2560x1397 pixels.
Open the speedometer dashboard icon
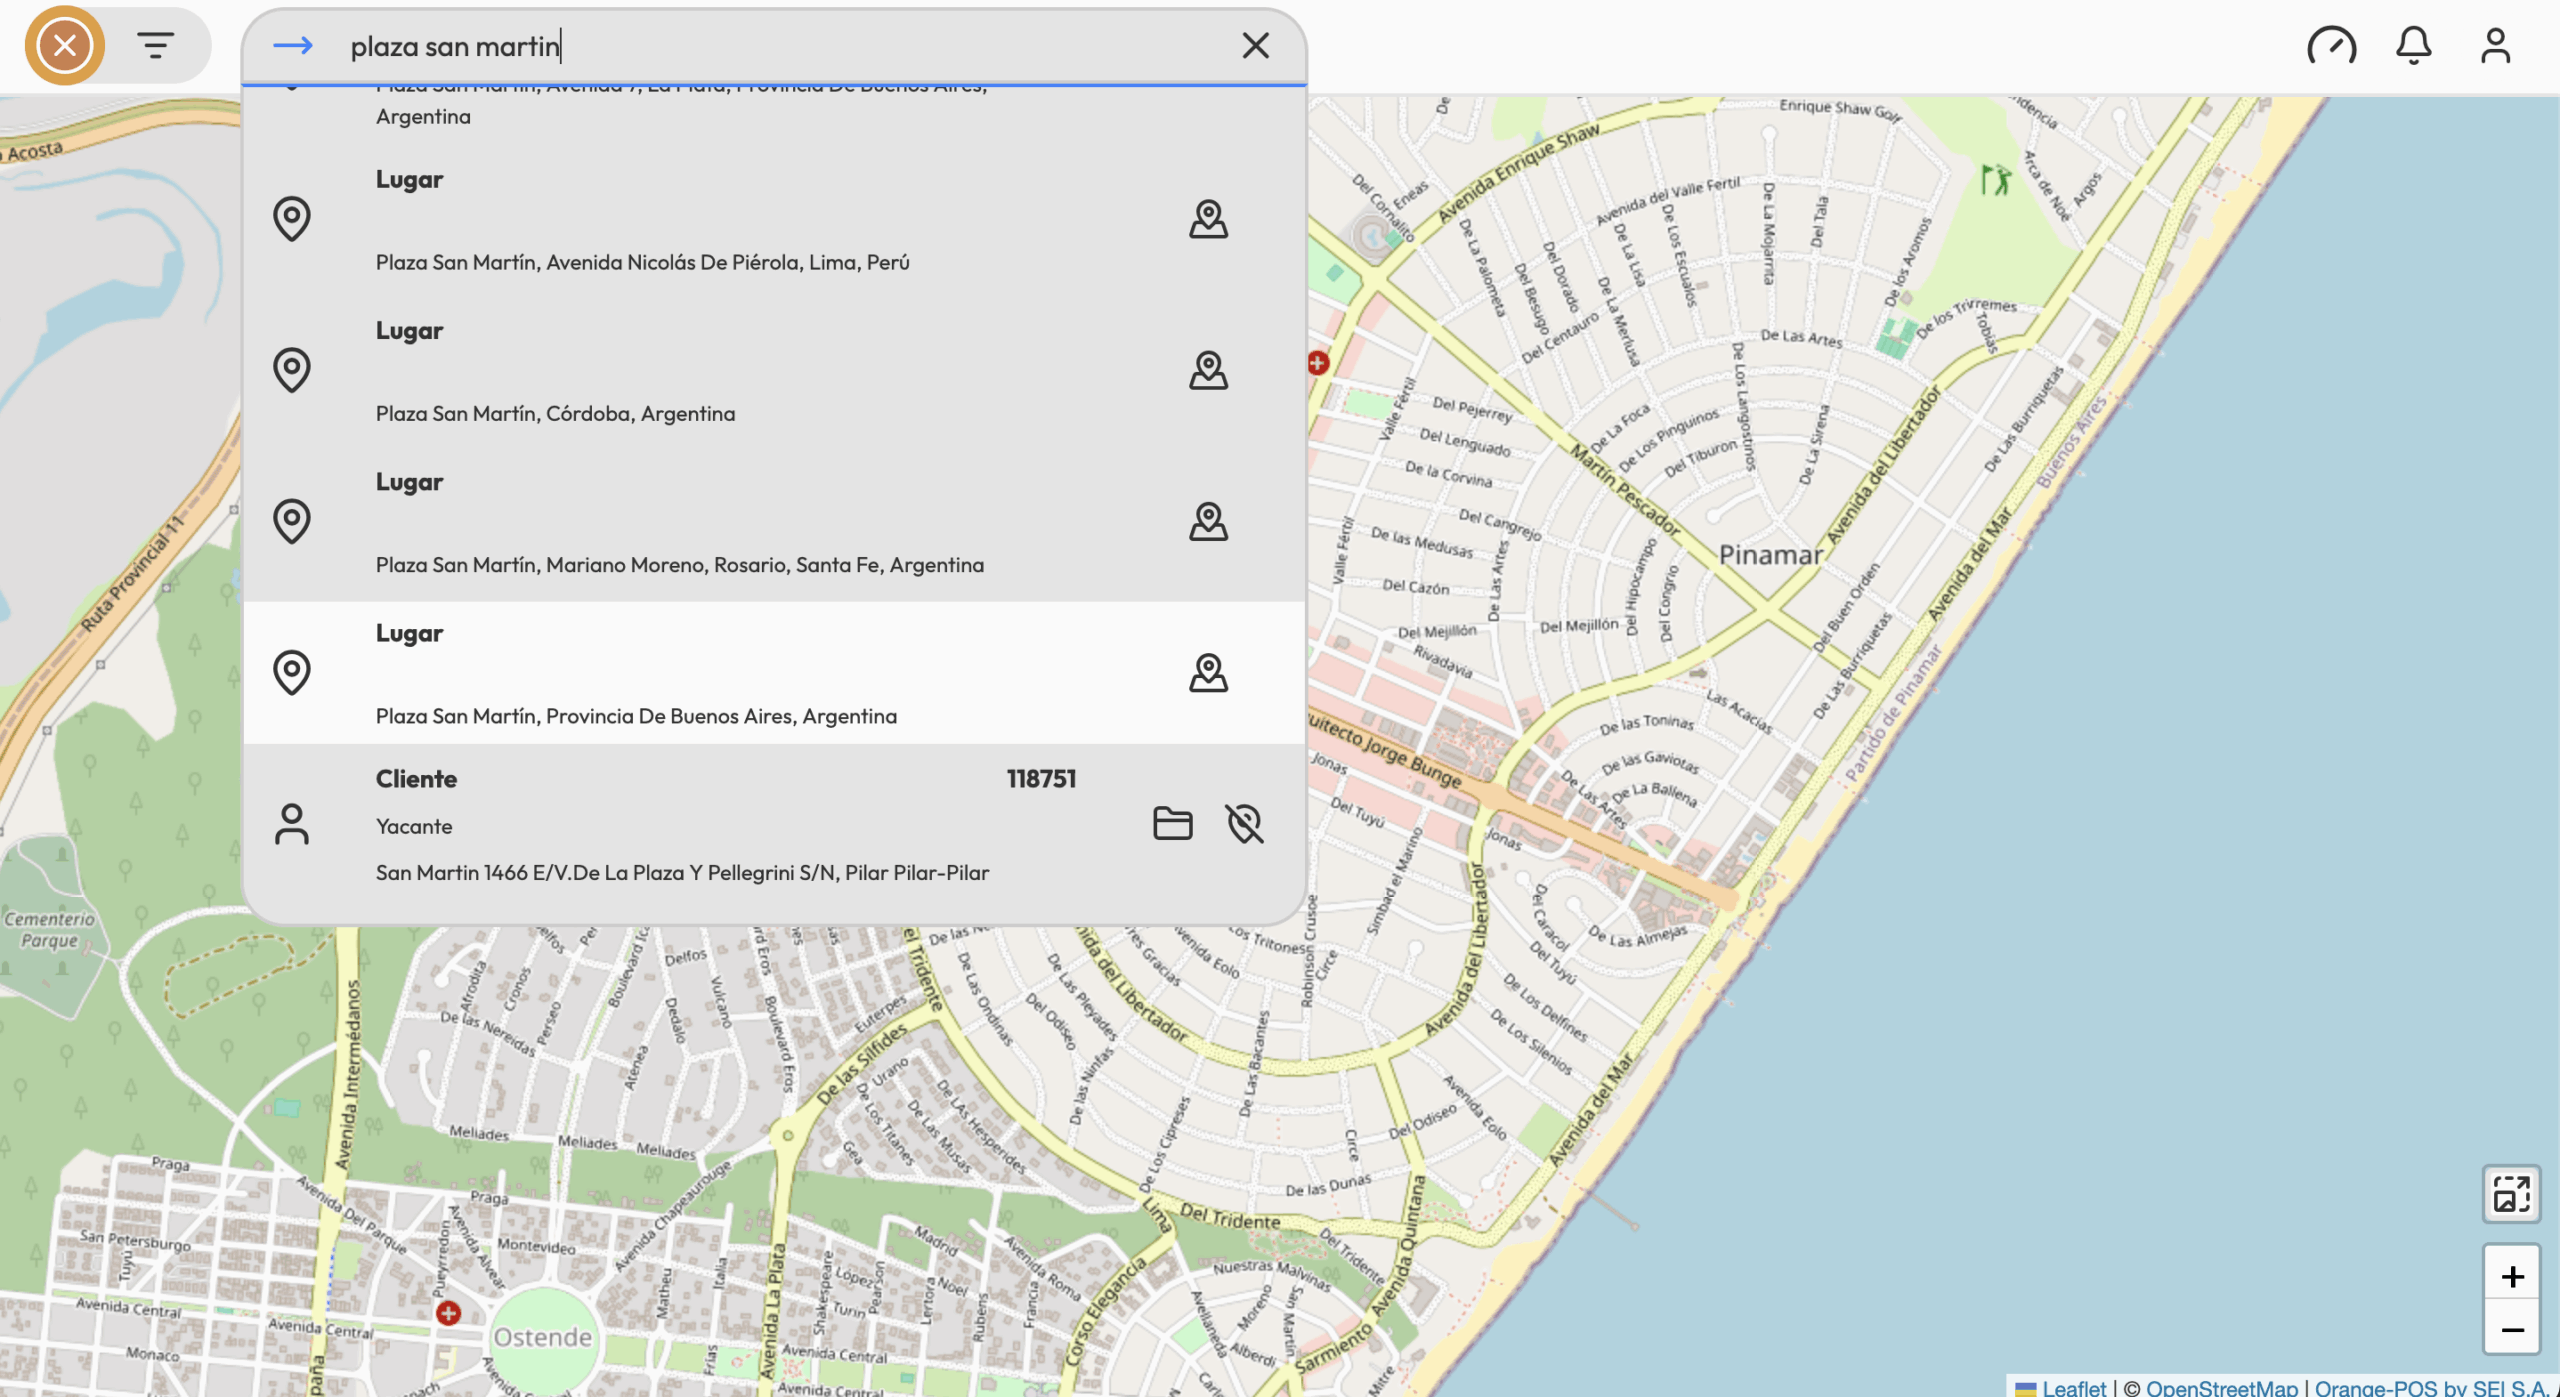(2331, 46)
